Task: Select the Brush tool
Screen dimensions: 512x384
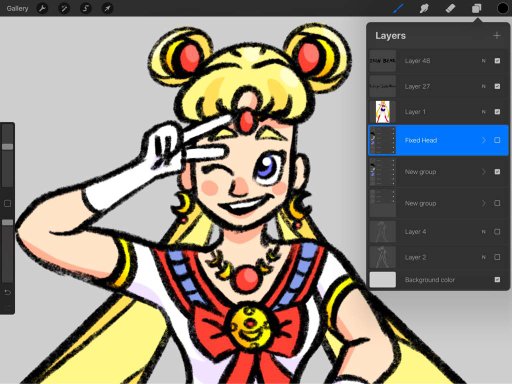Action: [x=398, y=8]
